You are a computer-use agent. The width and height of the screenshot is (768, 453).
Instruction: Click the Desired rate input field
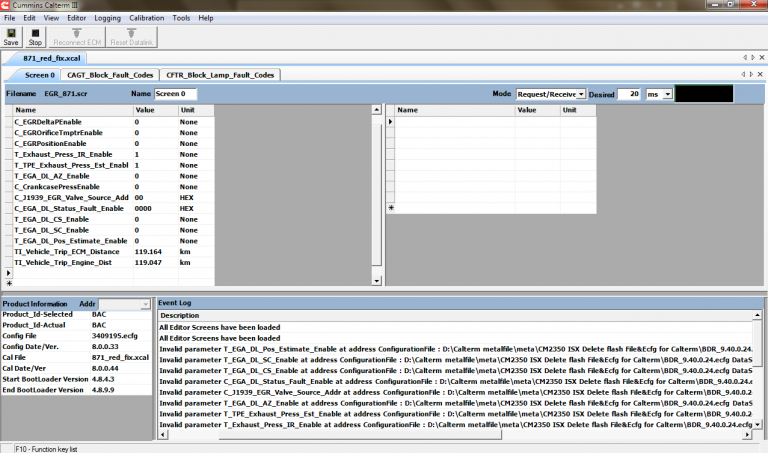(629, 94)
